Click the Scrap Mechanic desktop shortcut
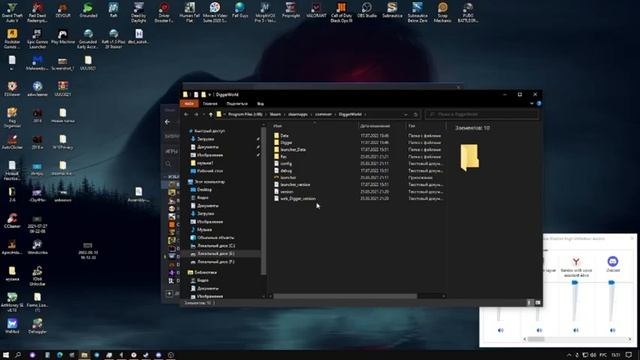The width and height of the screenshot is (640, 360). point(442,12)
